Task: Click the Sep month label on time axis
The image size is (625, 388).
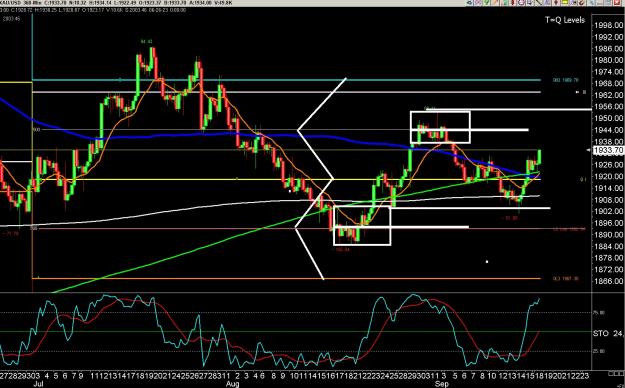Action: click(441, 384)
